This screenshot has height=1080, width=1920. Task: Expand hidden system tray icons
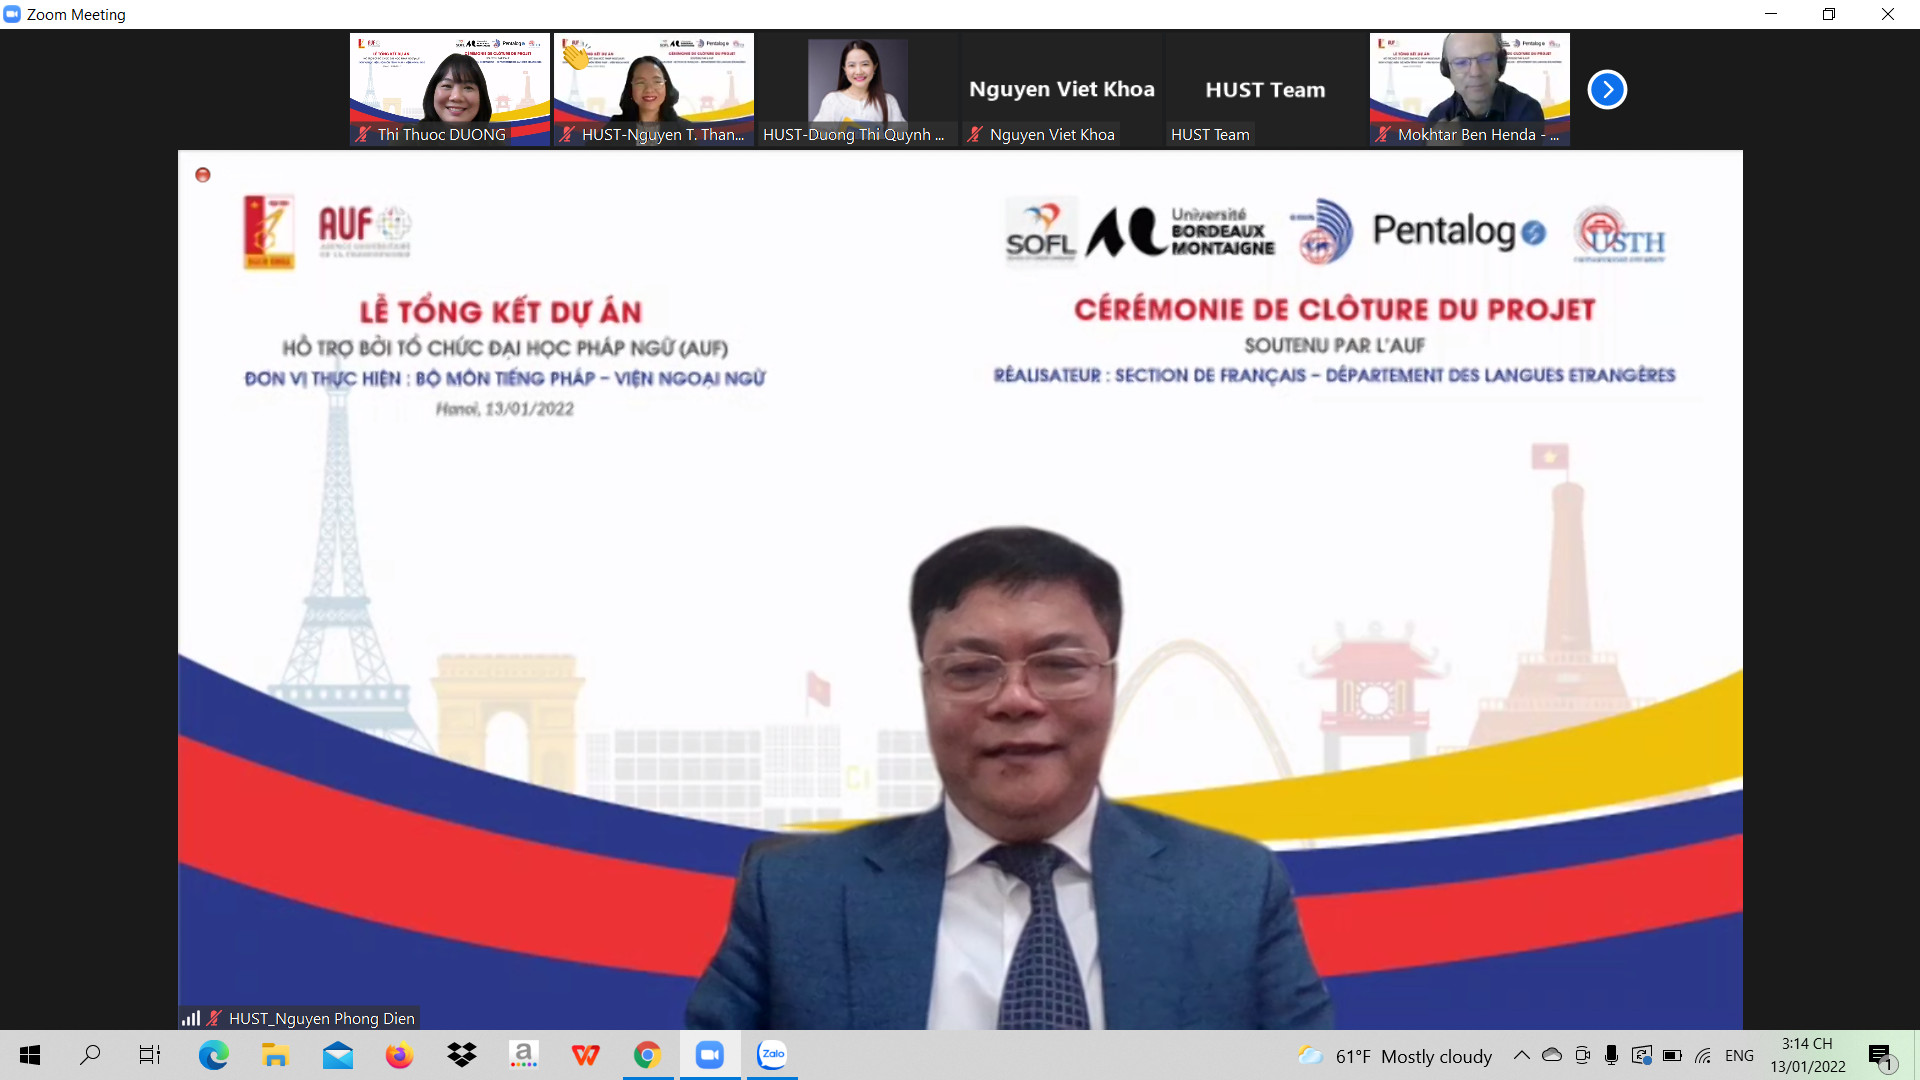(1521, 1055)
